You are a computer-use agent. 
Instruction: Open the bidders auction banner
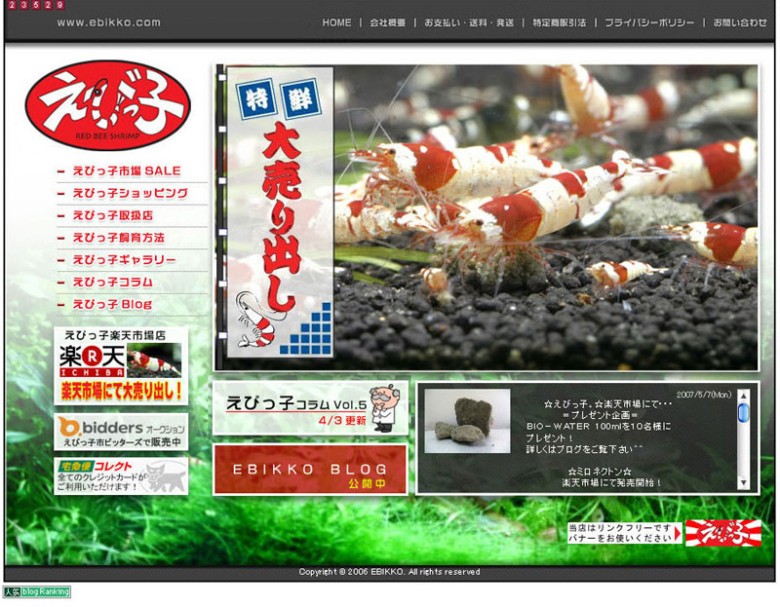point(121,432)
